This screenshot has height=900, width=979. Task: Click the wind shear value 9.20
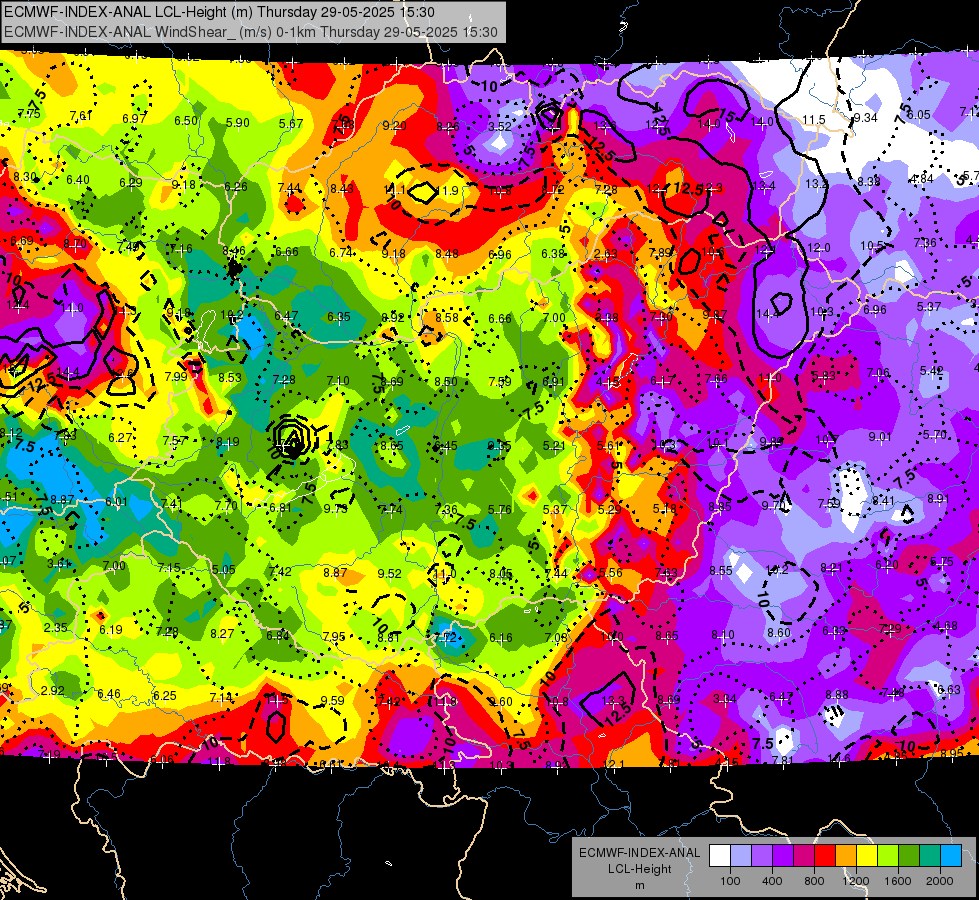click(395, 126)
